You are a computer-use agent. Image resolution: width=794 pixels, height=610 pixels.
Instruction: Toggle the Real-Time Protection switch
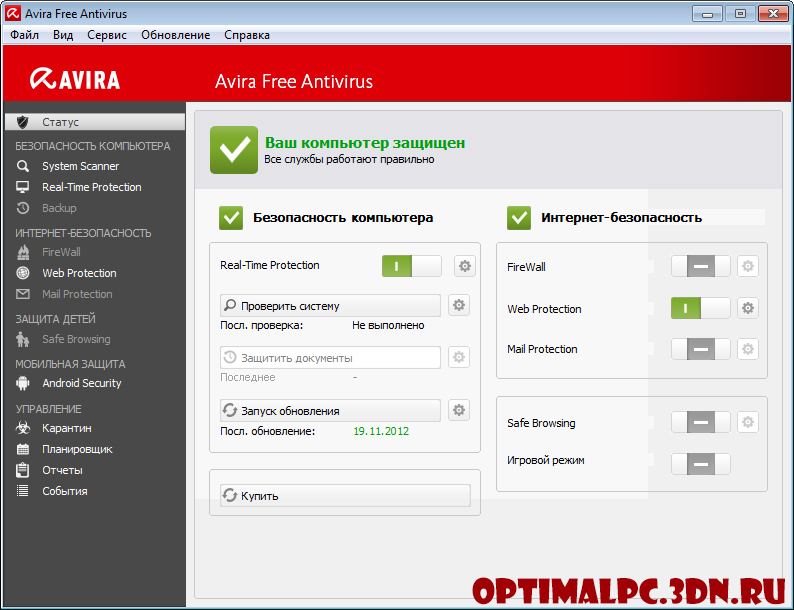412,266
